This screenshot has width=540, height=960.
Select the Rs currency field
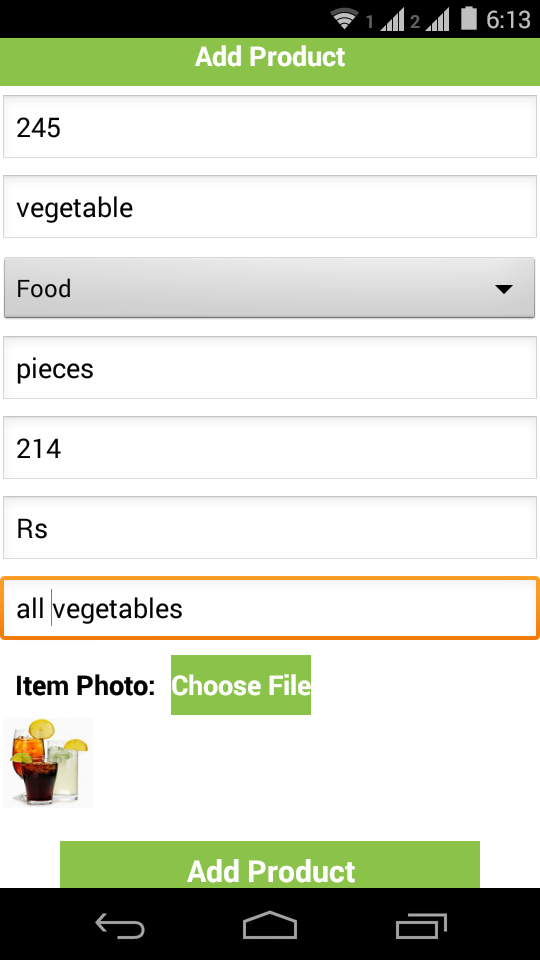pos(270,528)
